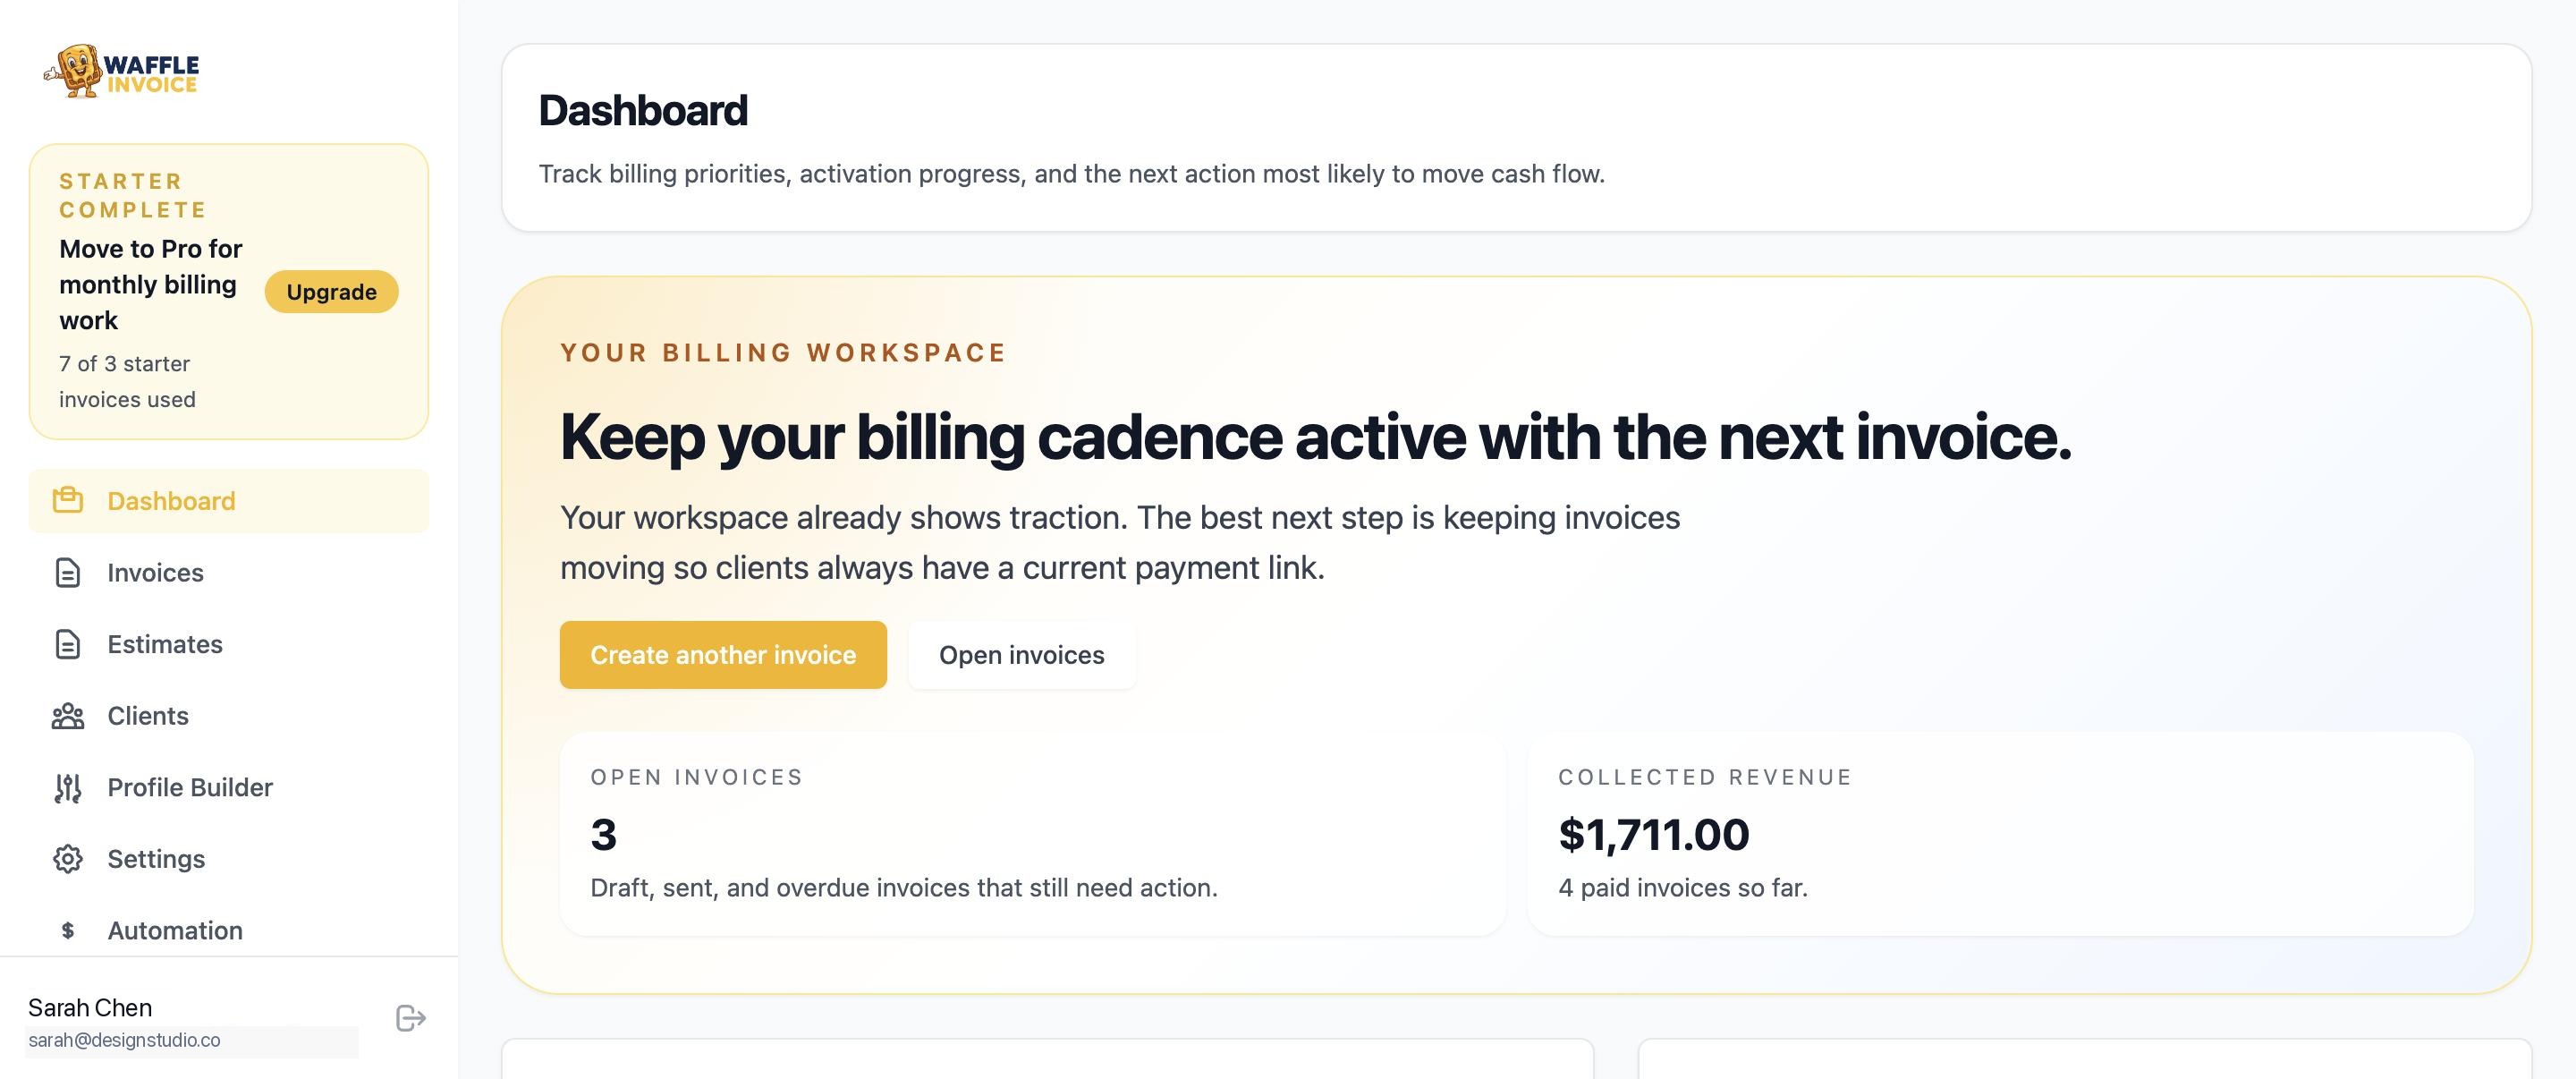Image resolution: width=2576 pixels, height=1079 pixels.
Task: Open the Invoices menu item
Action: click(155, 572)
